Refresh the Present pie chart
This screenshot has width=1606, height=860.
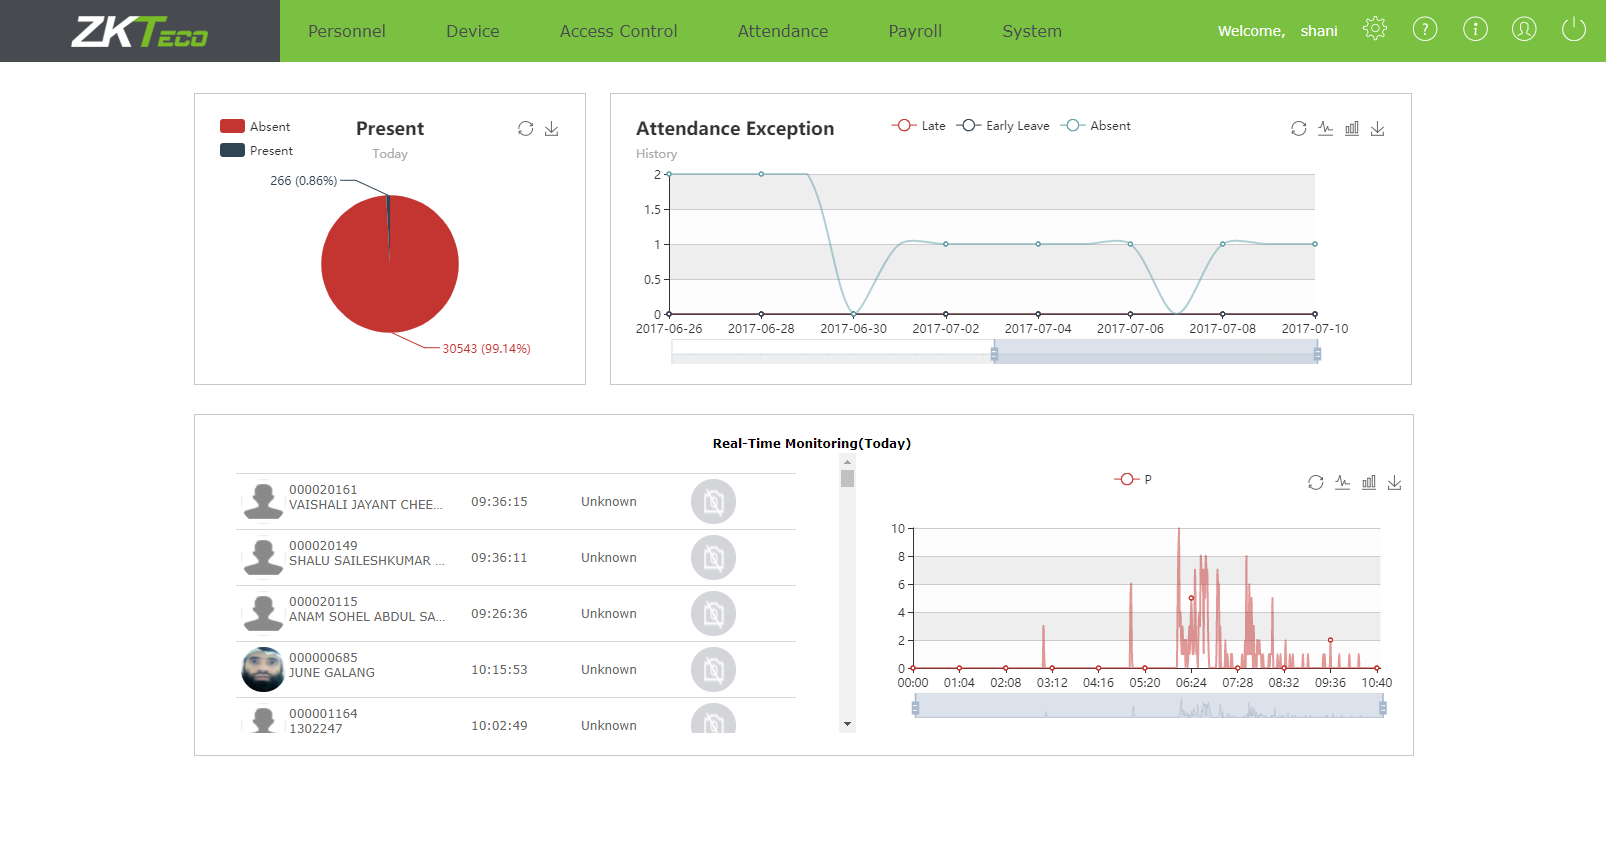click(x=525, y=129)
